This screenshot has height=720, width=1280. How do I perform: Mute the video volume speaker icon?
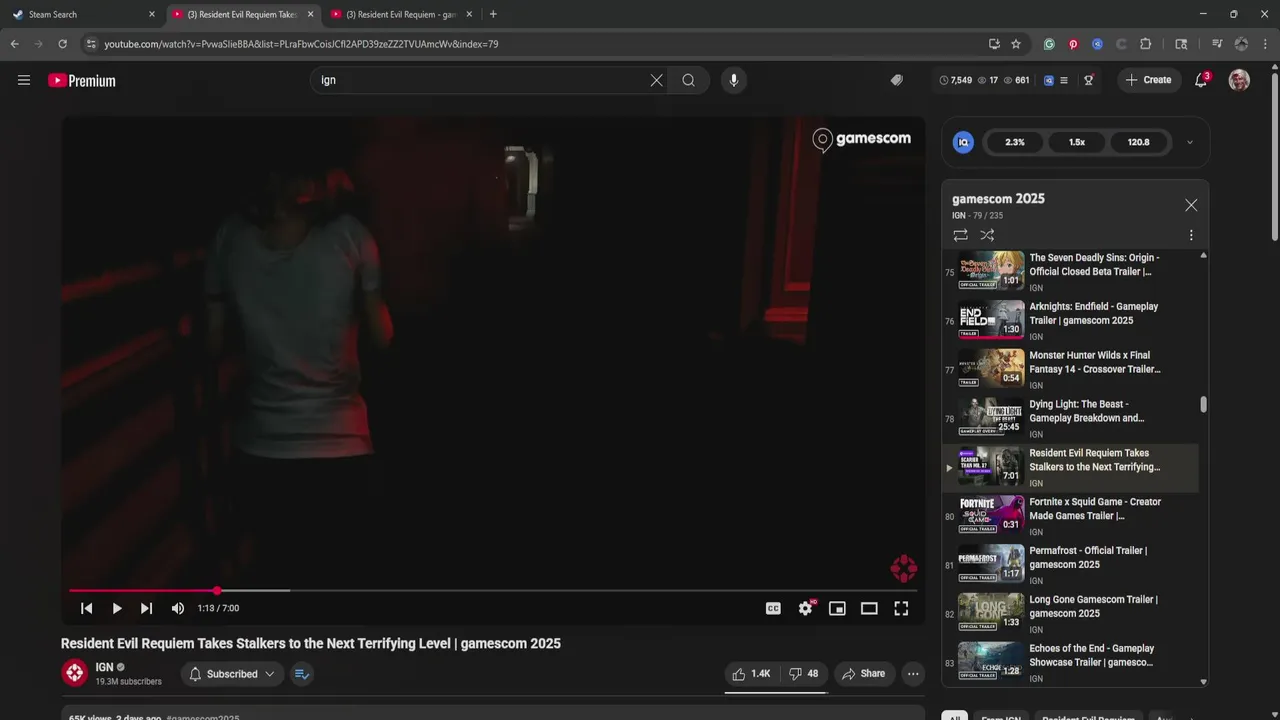(178, 608)
